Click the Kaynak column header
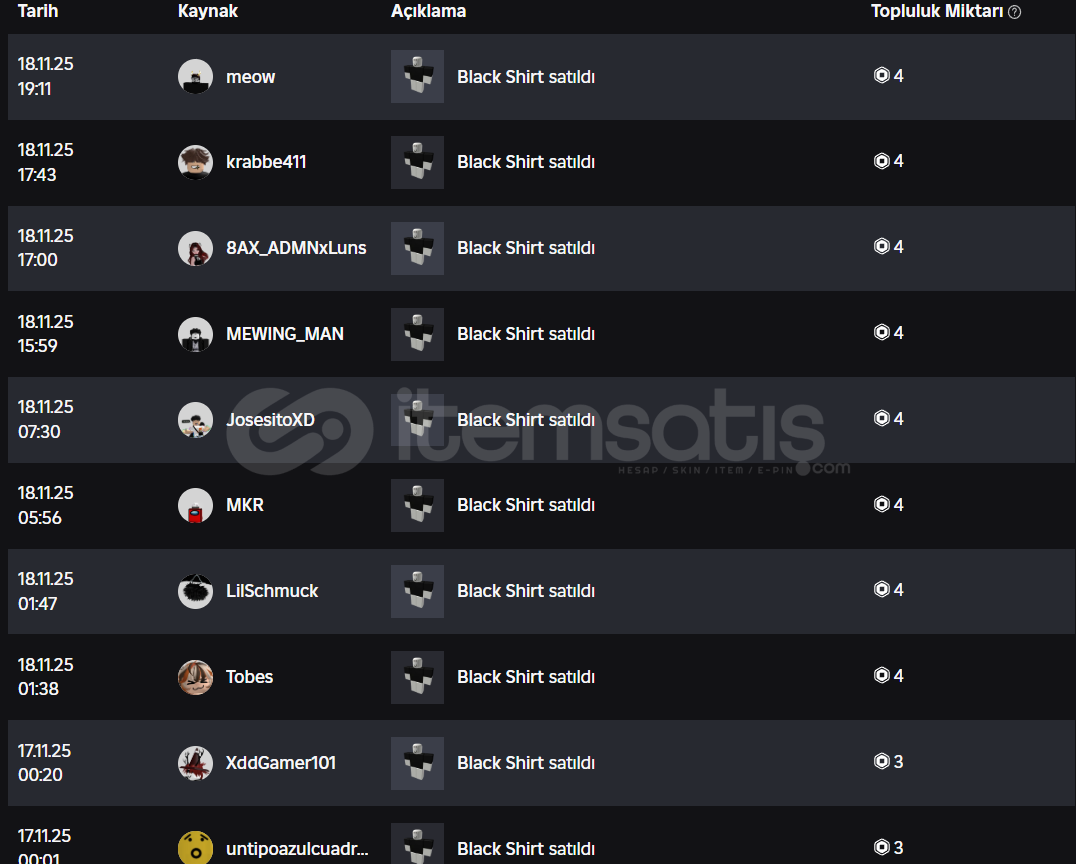This screenshot has height=864, width=1076. click(208, 12)
